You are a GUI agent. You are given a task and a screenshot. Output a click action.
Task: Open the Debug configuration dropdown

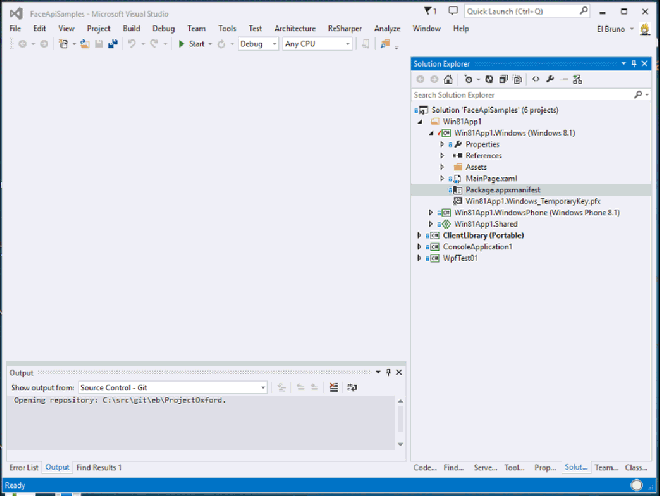258,44
